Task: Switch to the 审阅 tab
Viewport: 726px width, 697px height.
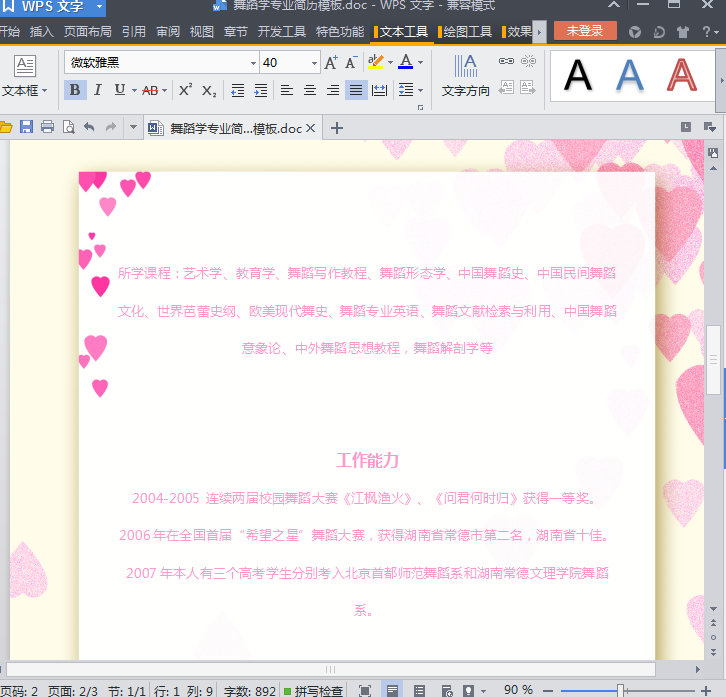Action: pyautogui.click(x=168, y=31)
